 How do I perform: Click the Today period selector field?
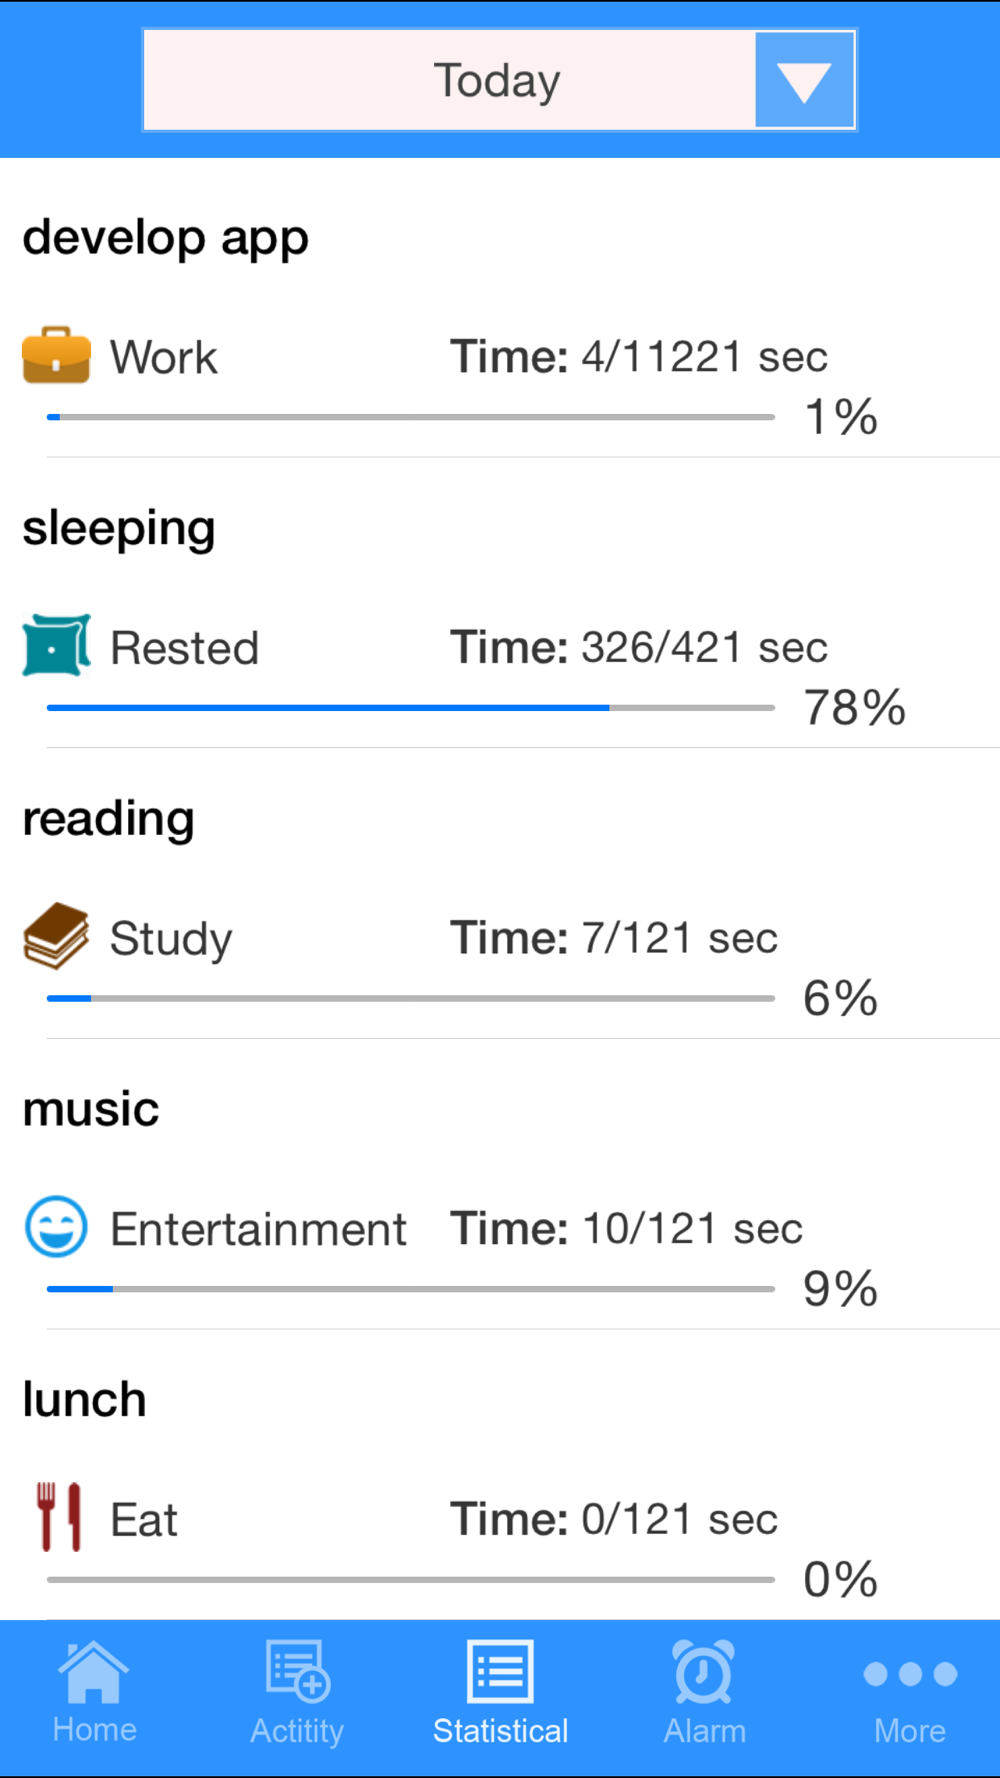tap(499, 80)
